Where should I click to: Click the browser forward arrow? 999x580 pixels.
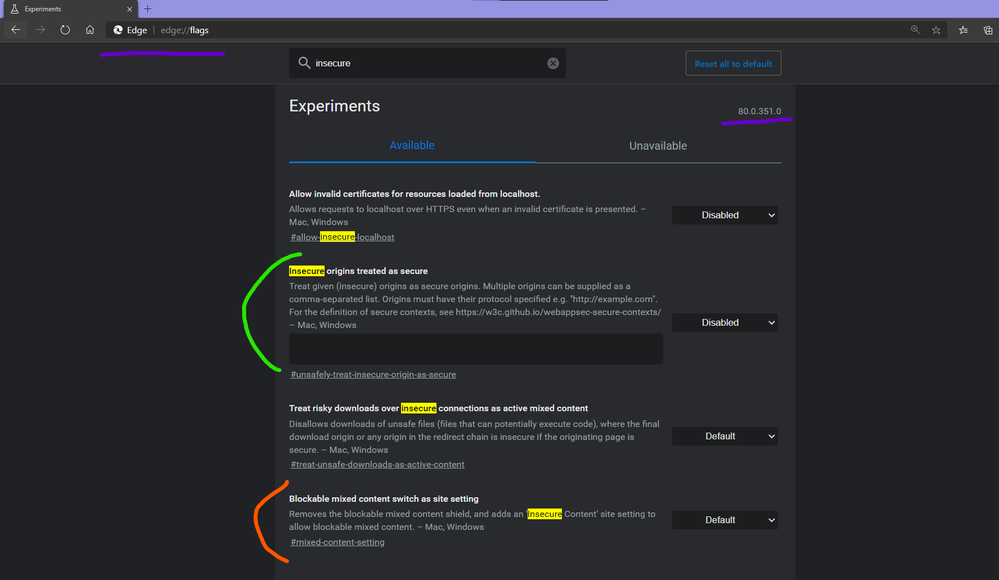point(40,30)
